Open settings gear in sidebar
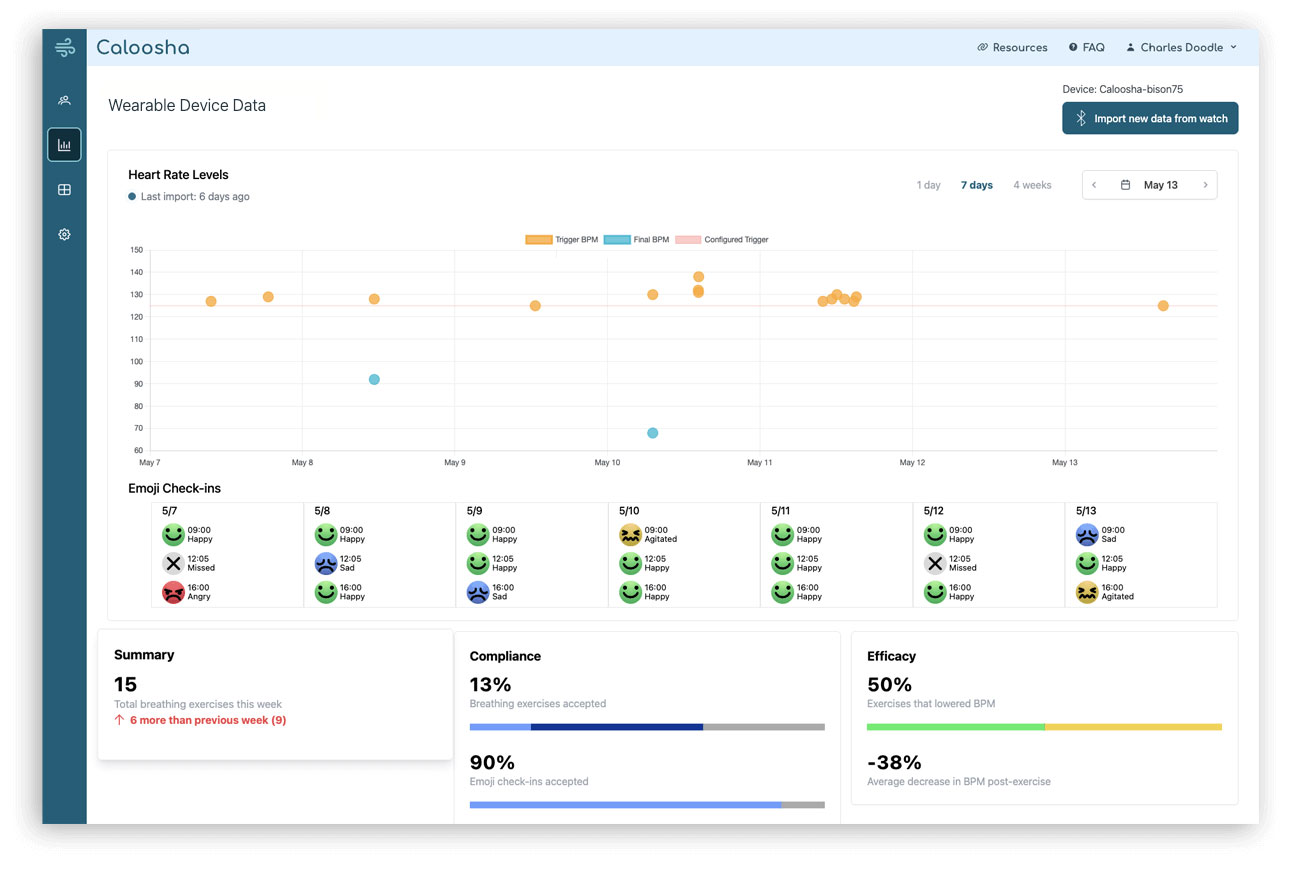Viewport: 1305px width, 870px height. [64, 235]
